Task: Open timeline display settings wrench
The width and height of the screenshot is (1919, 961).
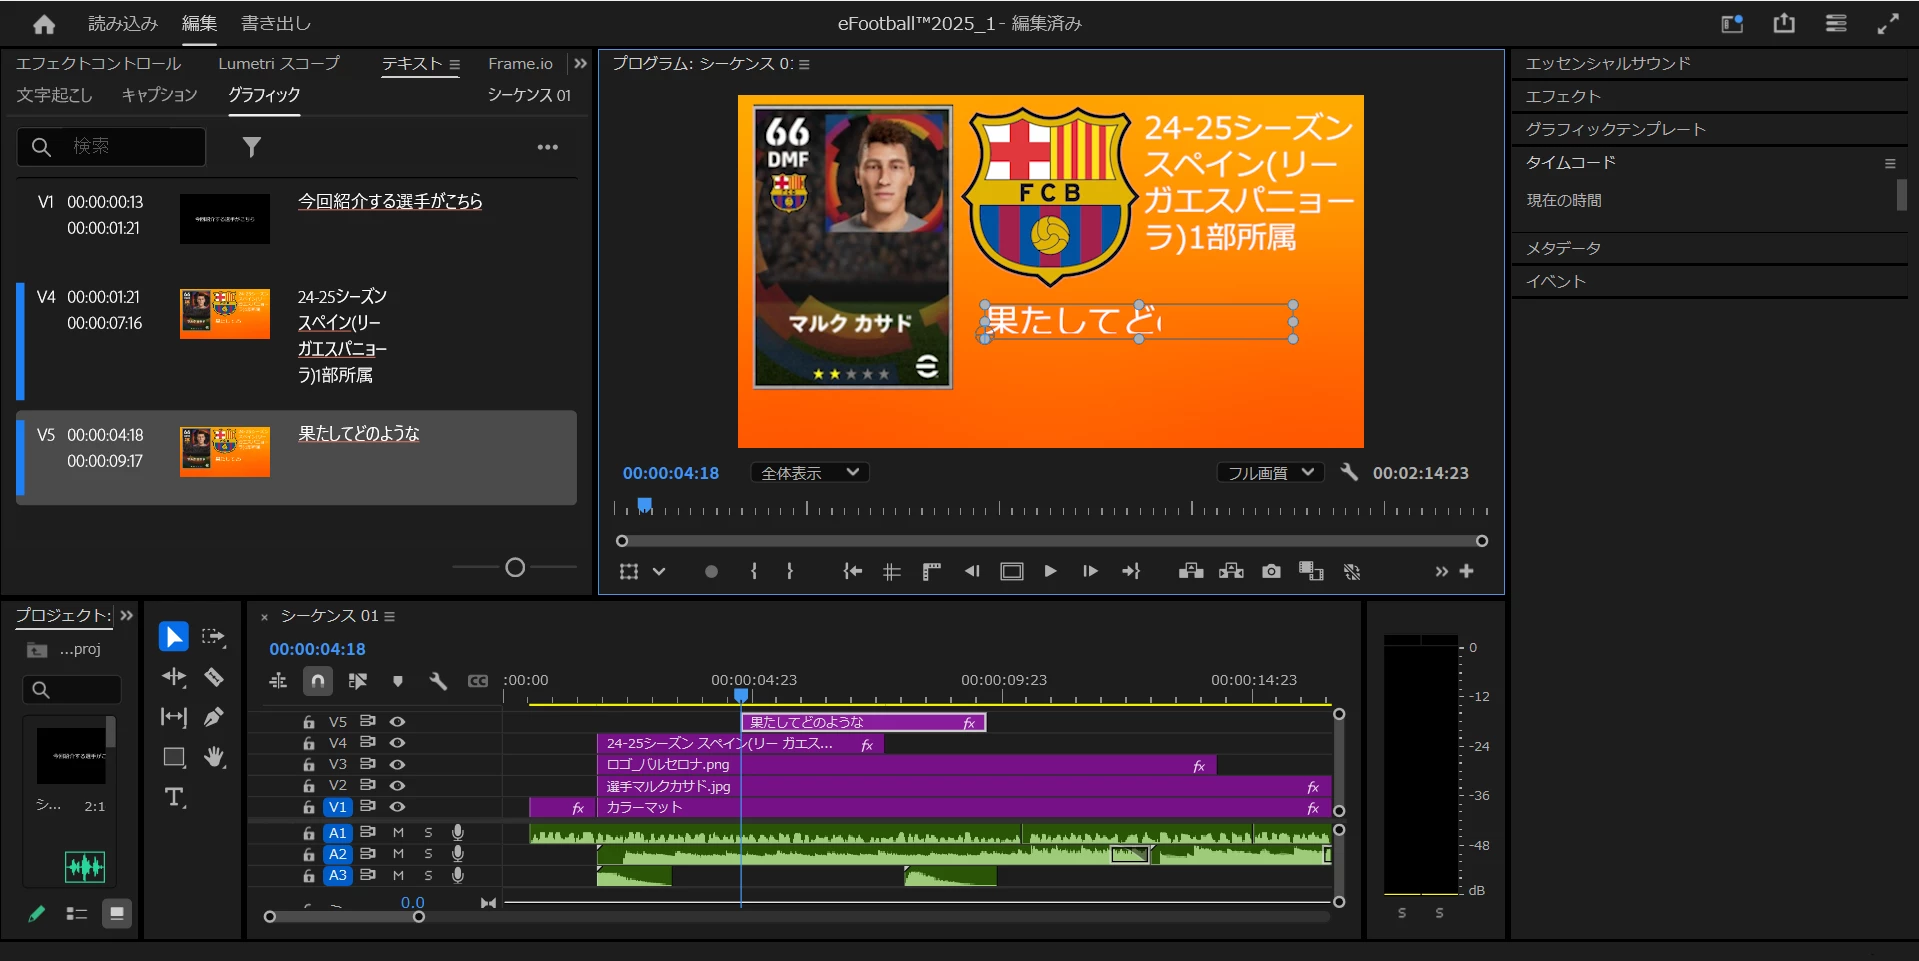Action: pos(438,681)
